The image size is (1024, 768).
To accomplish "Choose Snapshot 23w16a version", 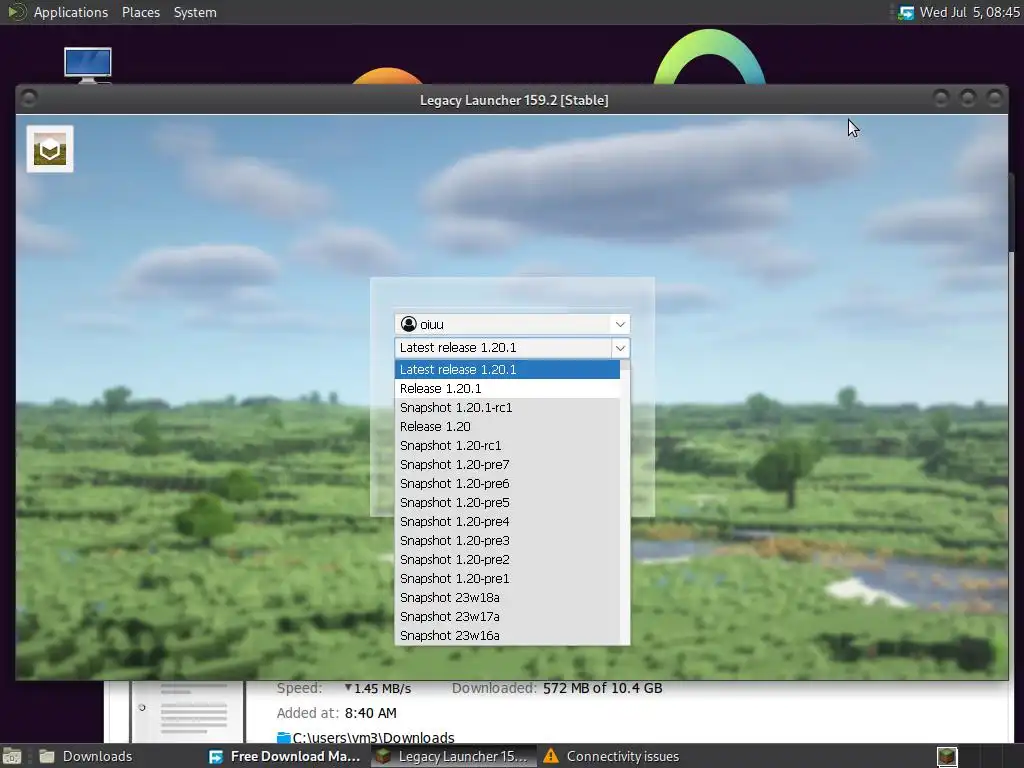I will (x=507, y=635).
